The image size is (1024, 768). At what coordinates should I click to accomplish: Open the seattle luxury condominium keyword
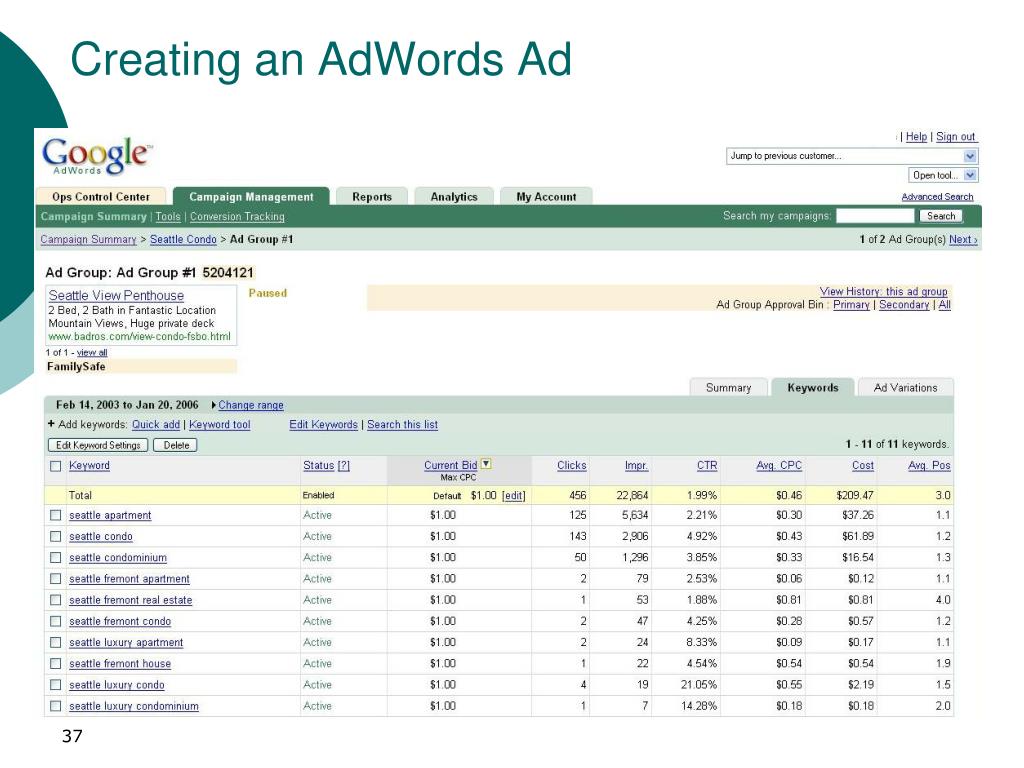(x=134, y=706)
